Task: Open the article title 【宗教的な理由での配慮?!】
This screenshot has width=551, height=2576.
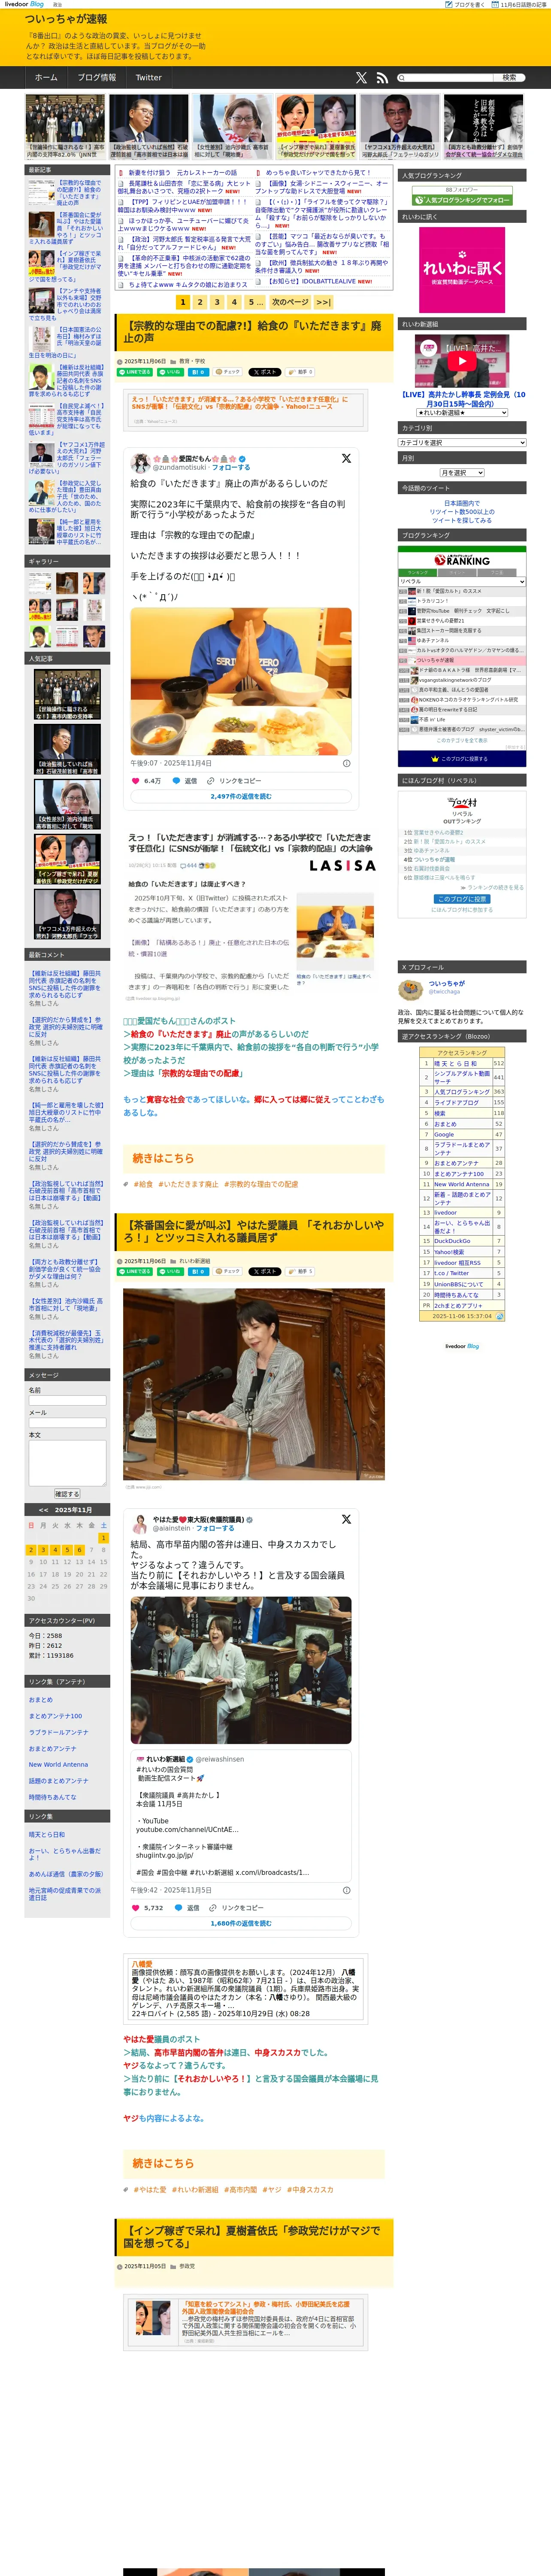Action: [252, 332]
